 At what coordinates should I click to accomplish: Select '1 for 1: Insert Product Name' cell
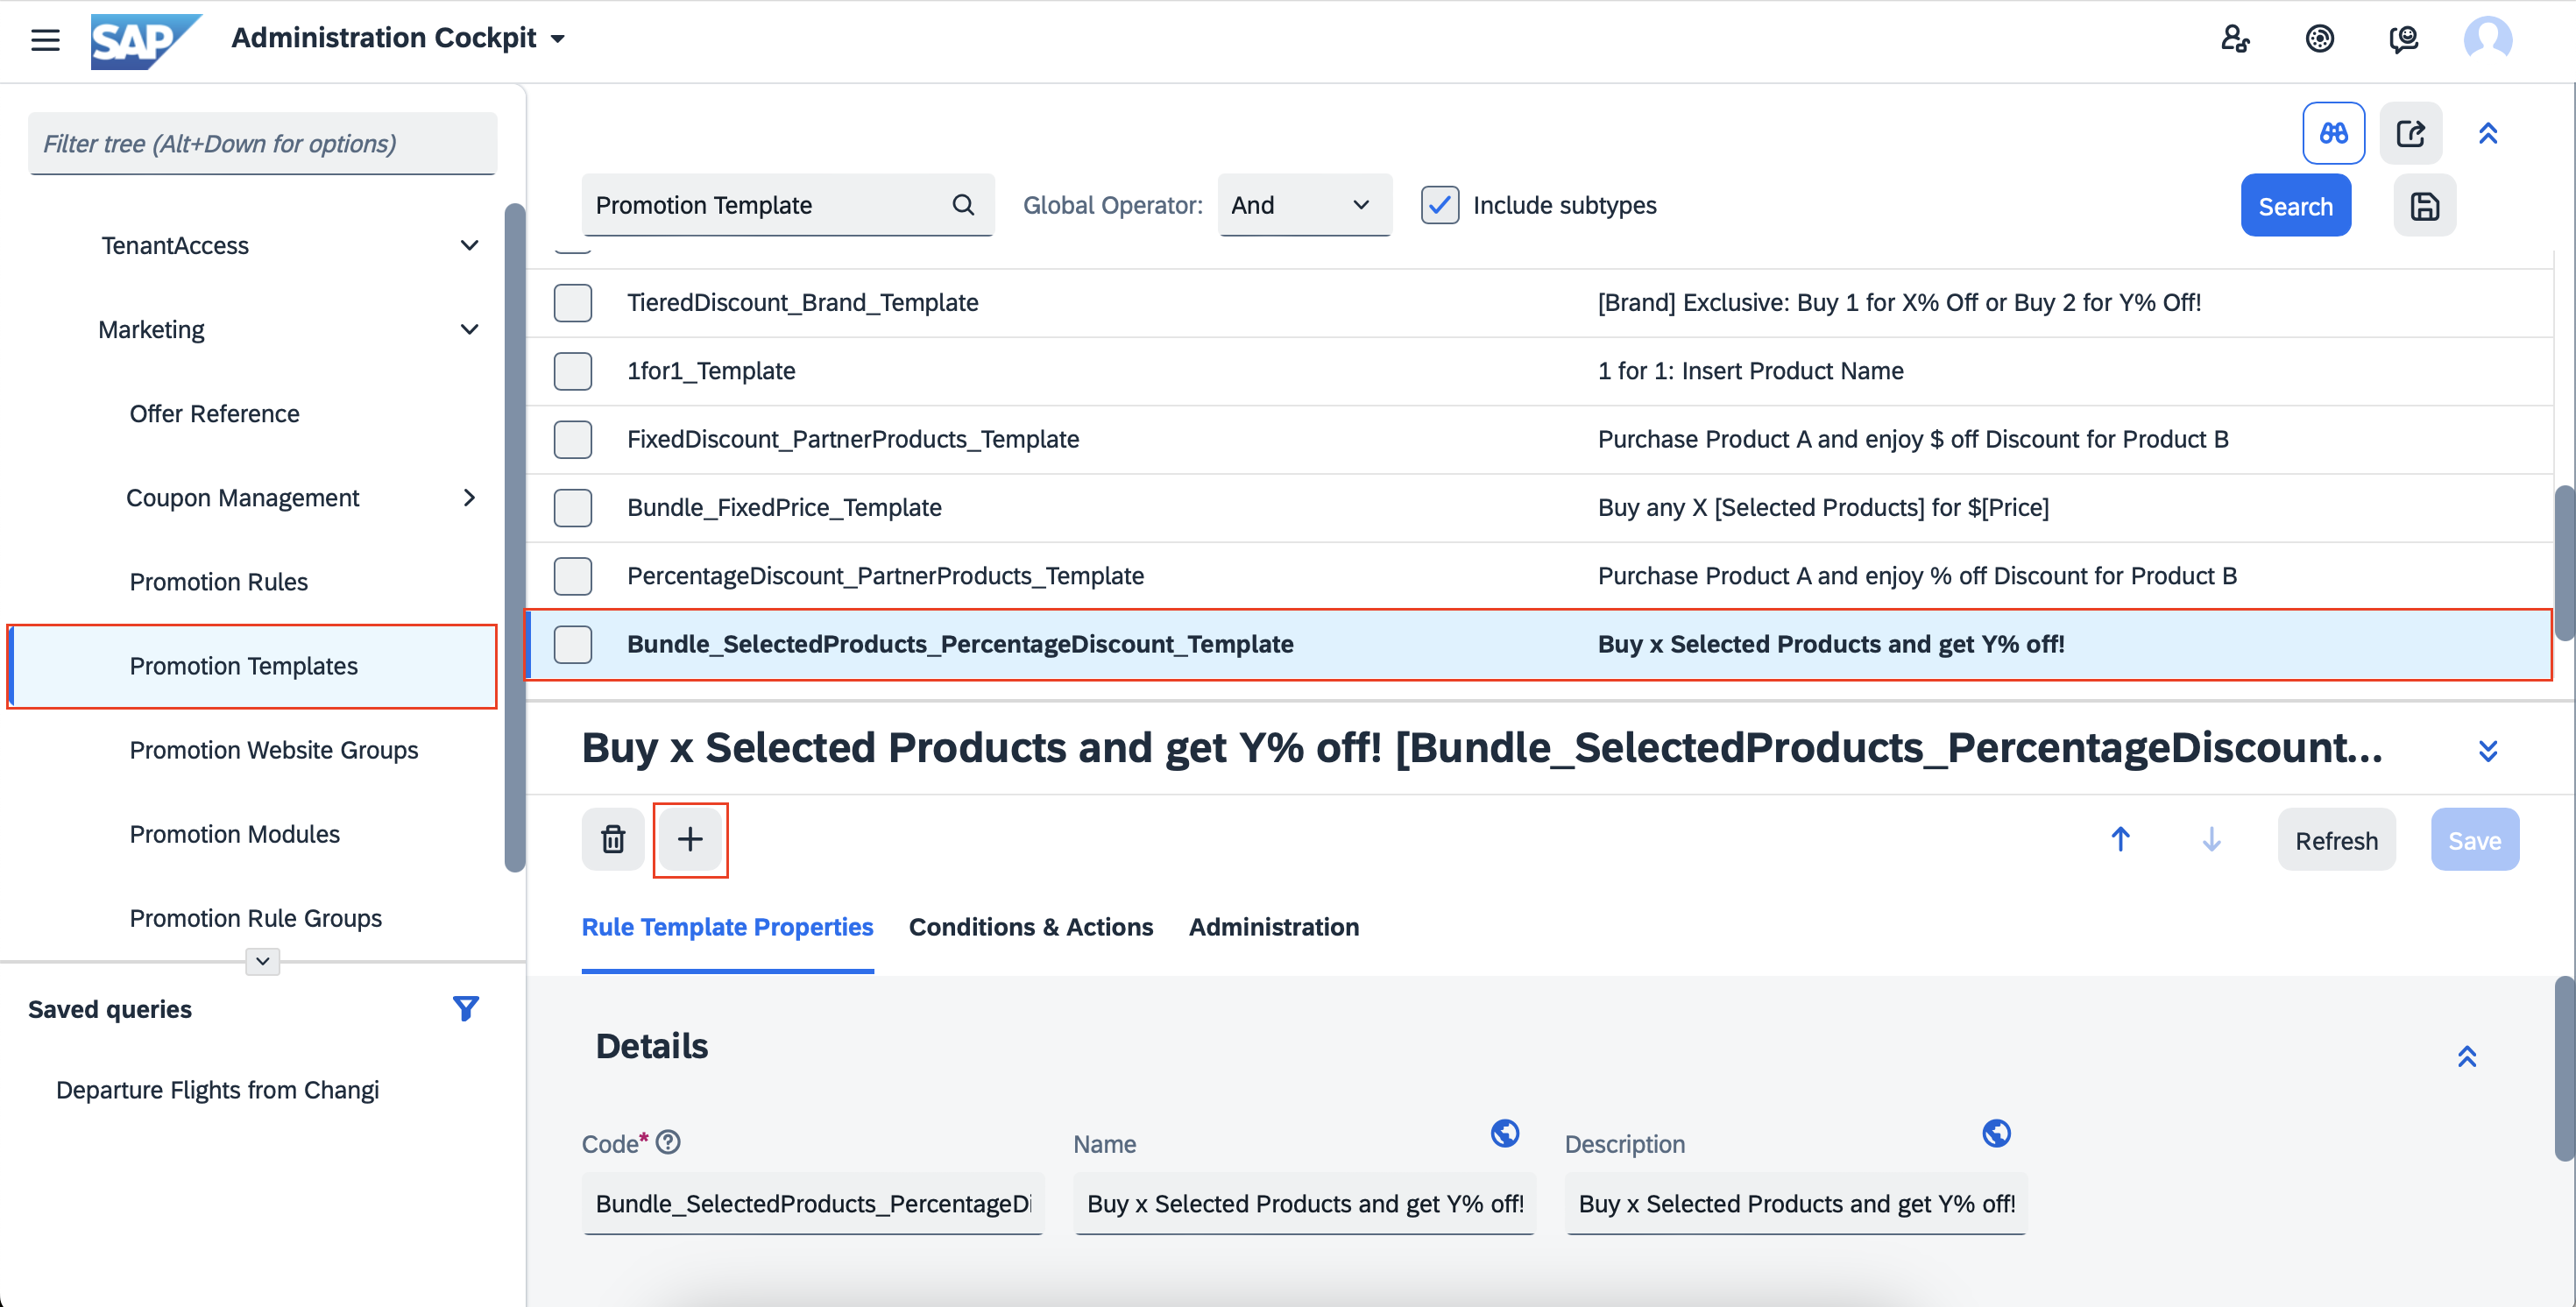pyautogui.click(x=1750, y=371)
